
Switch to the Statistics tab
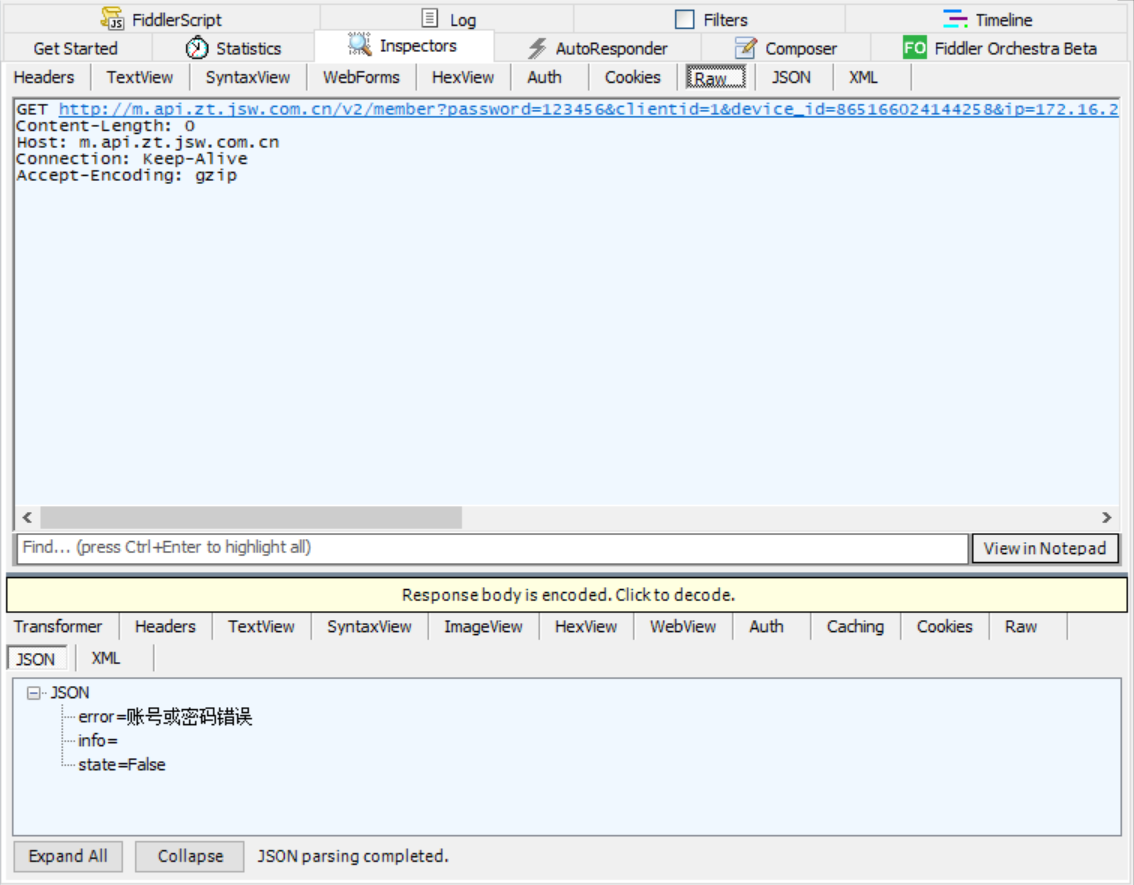(233, 48)
